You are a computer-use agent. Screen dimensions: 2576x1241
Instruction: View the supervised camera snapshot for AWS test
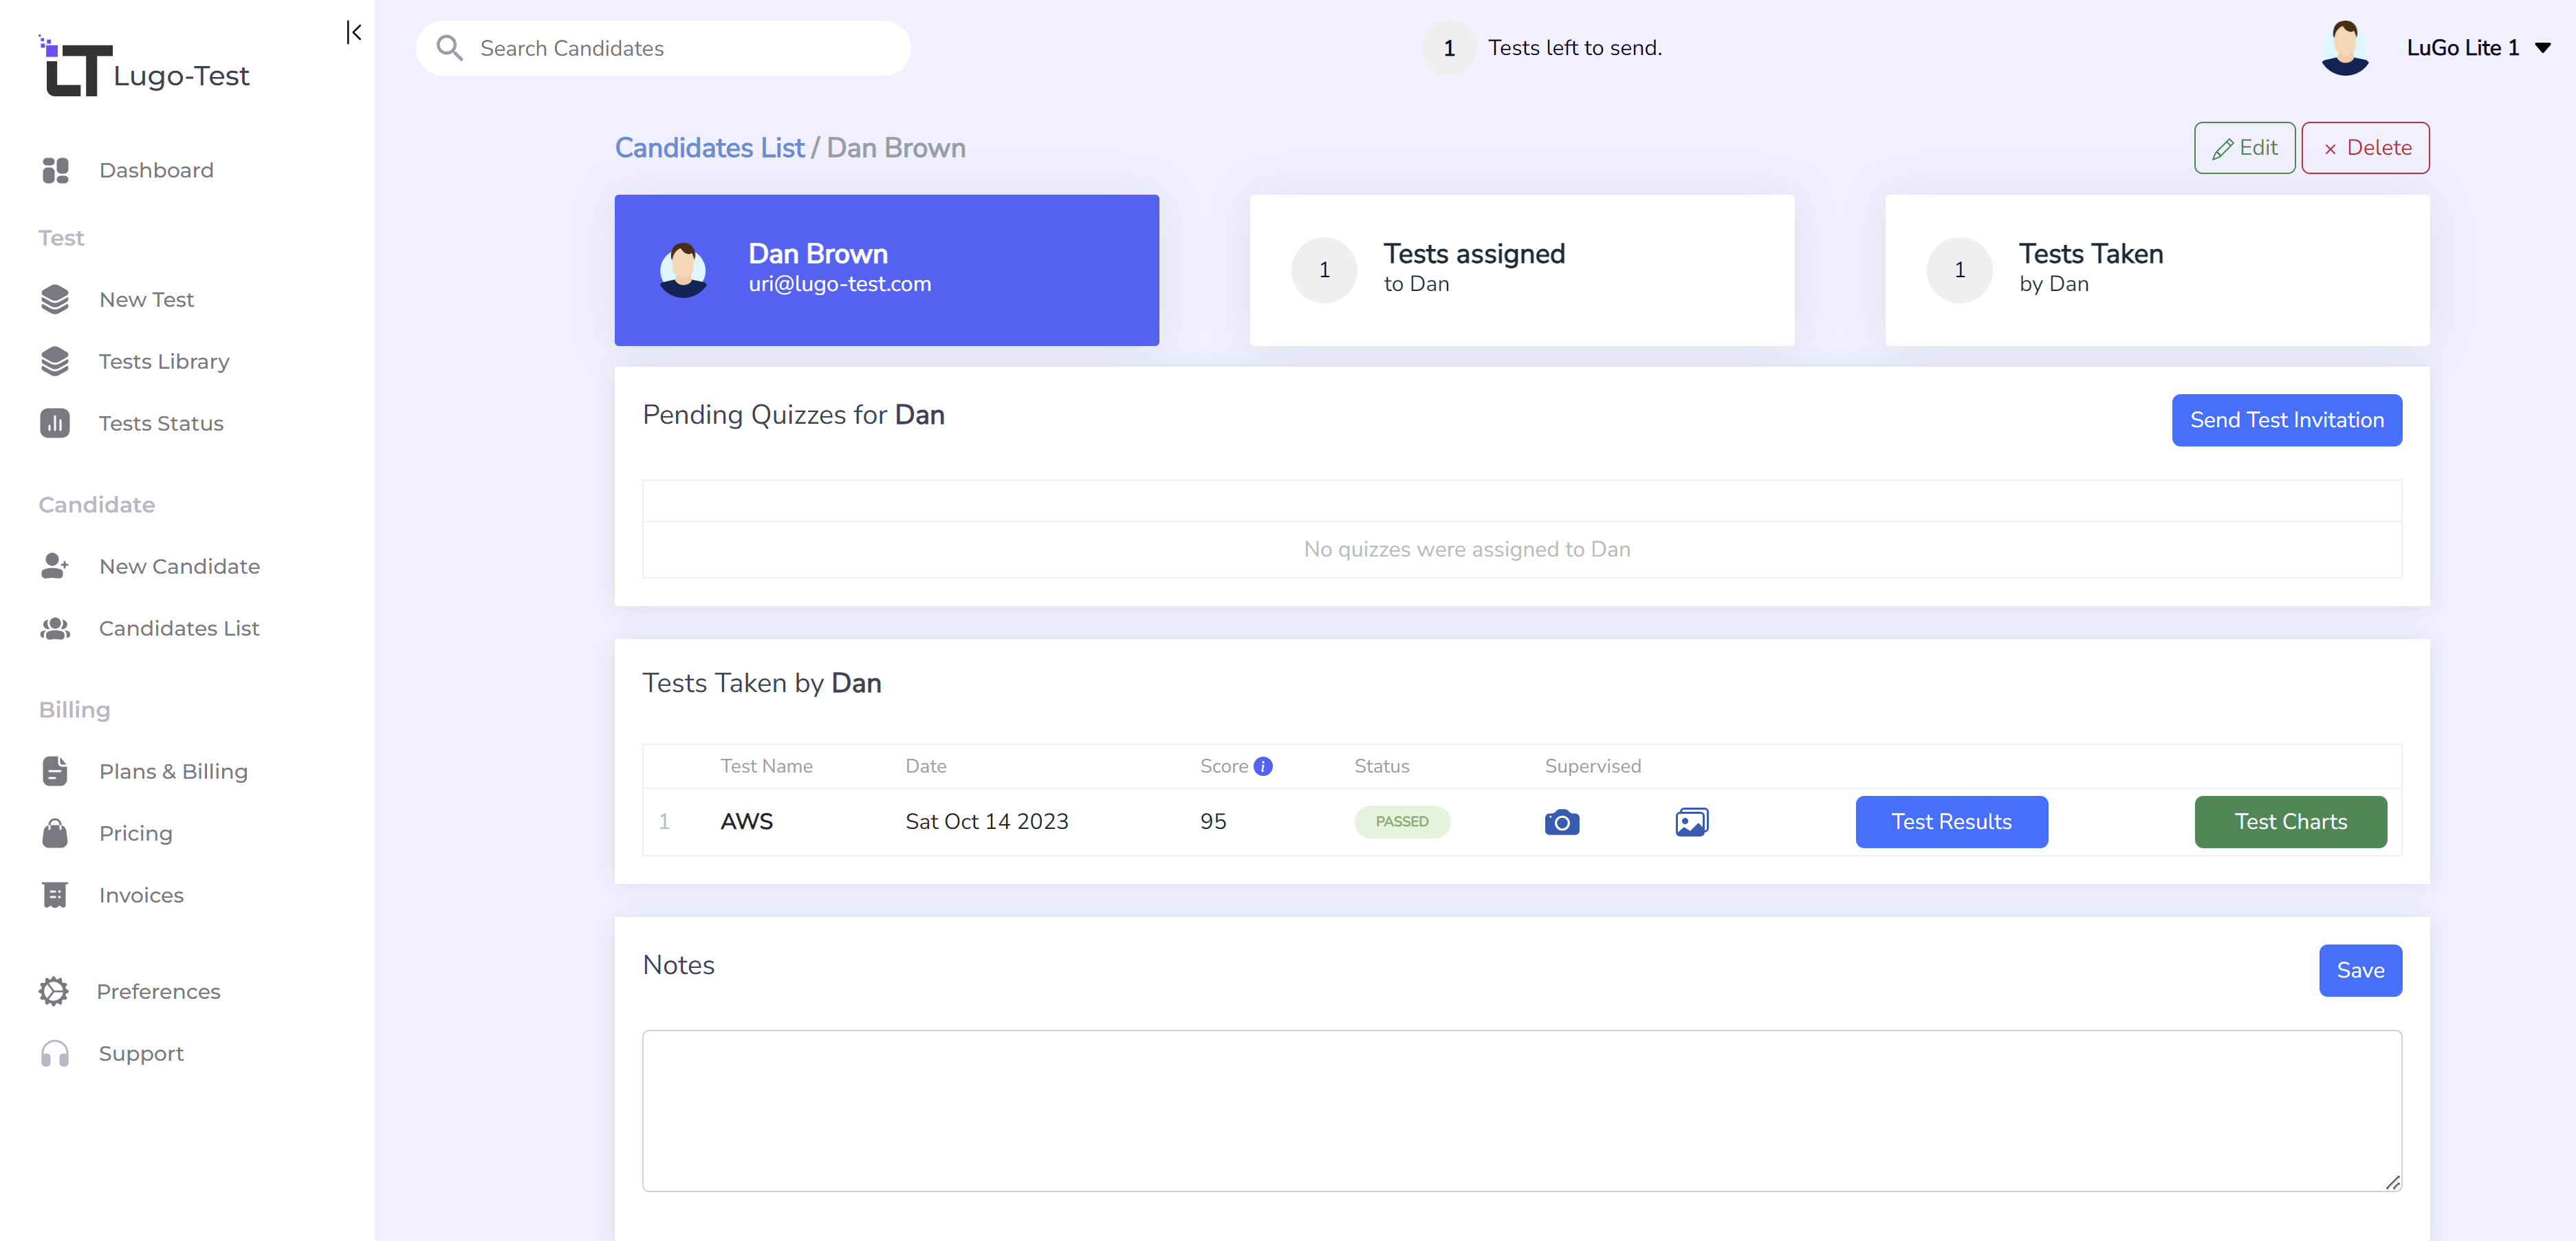click(x=1562, y=821)
